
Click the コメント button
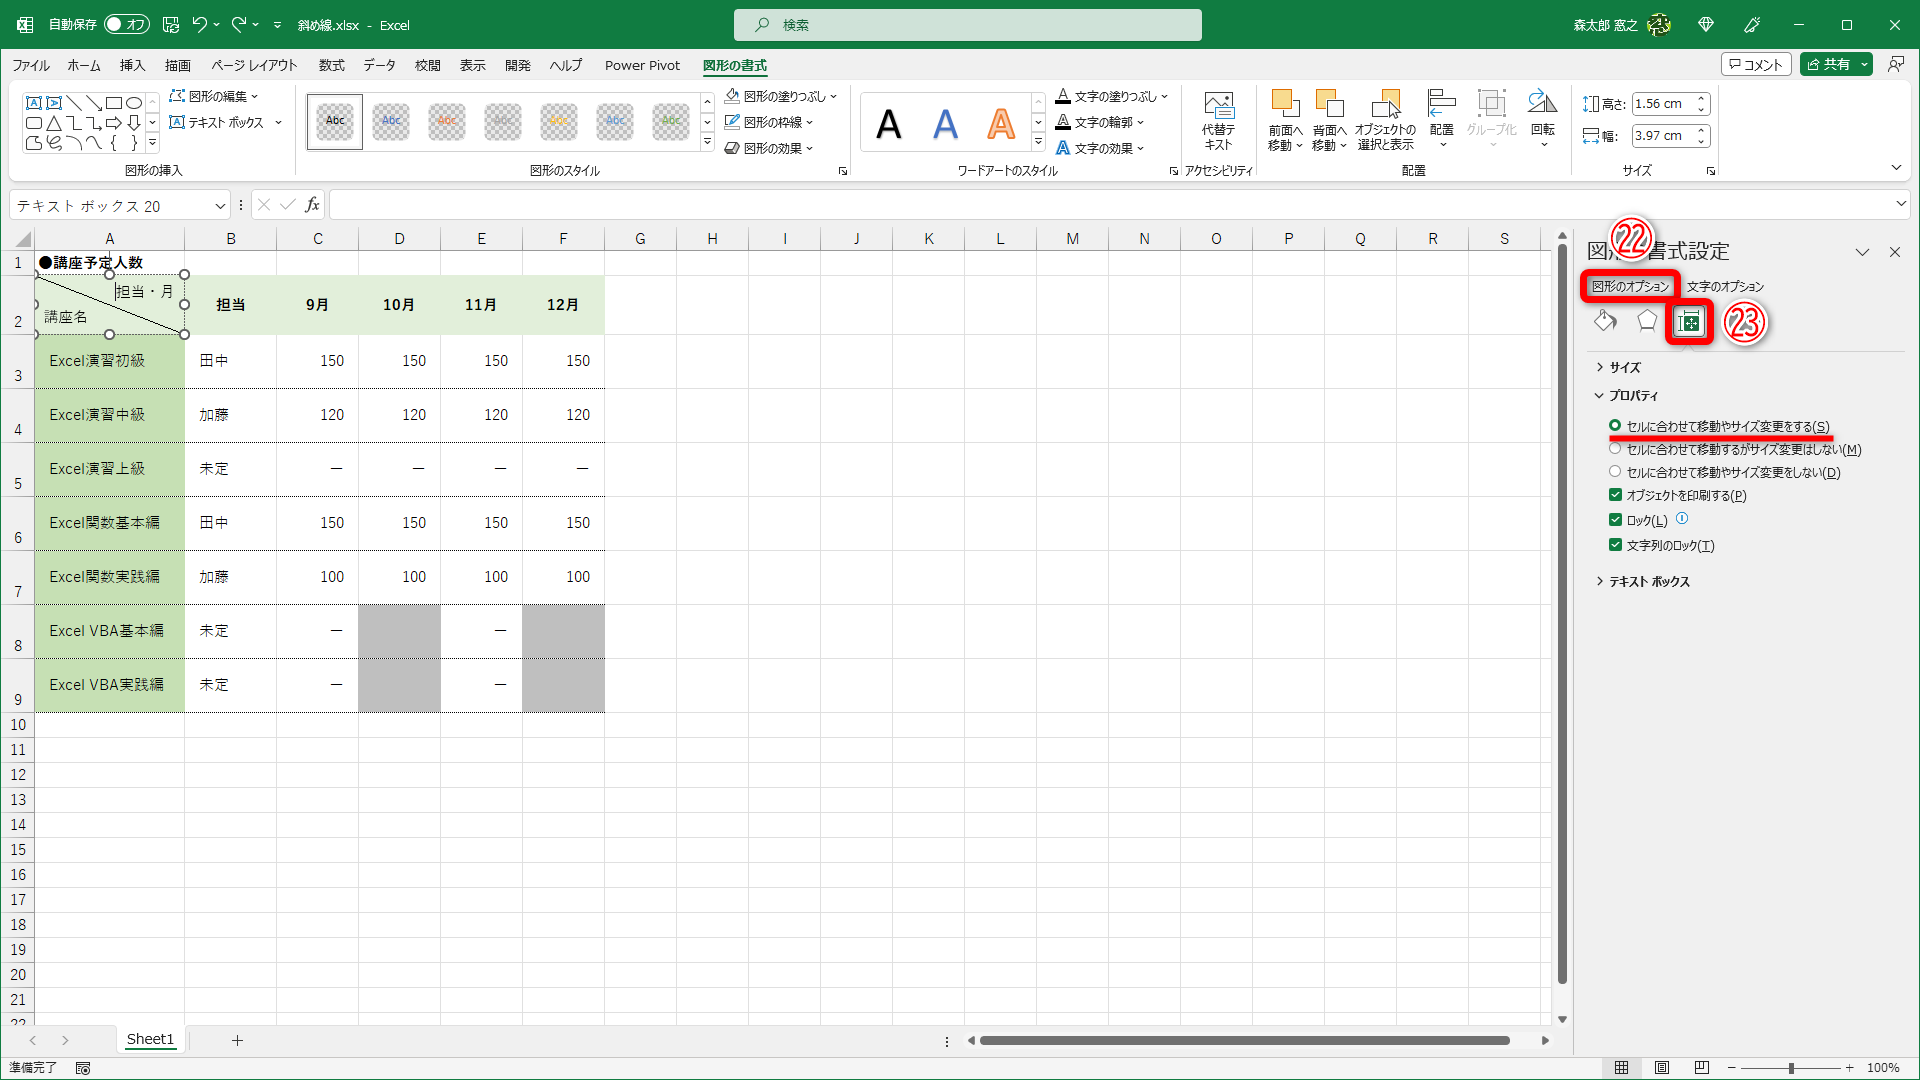(1756, 63)
